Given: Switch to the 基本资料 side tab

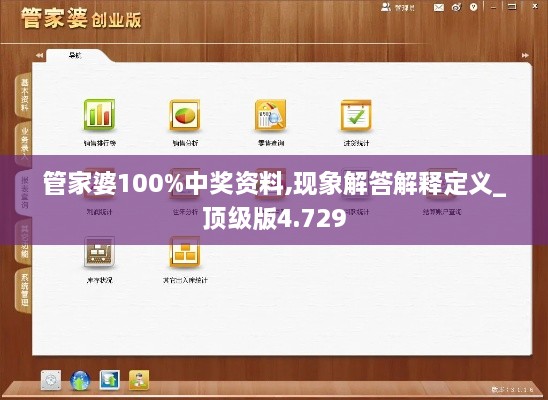Looking at the screenshot, I should click(x=23, y=95).
